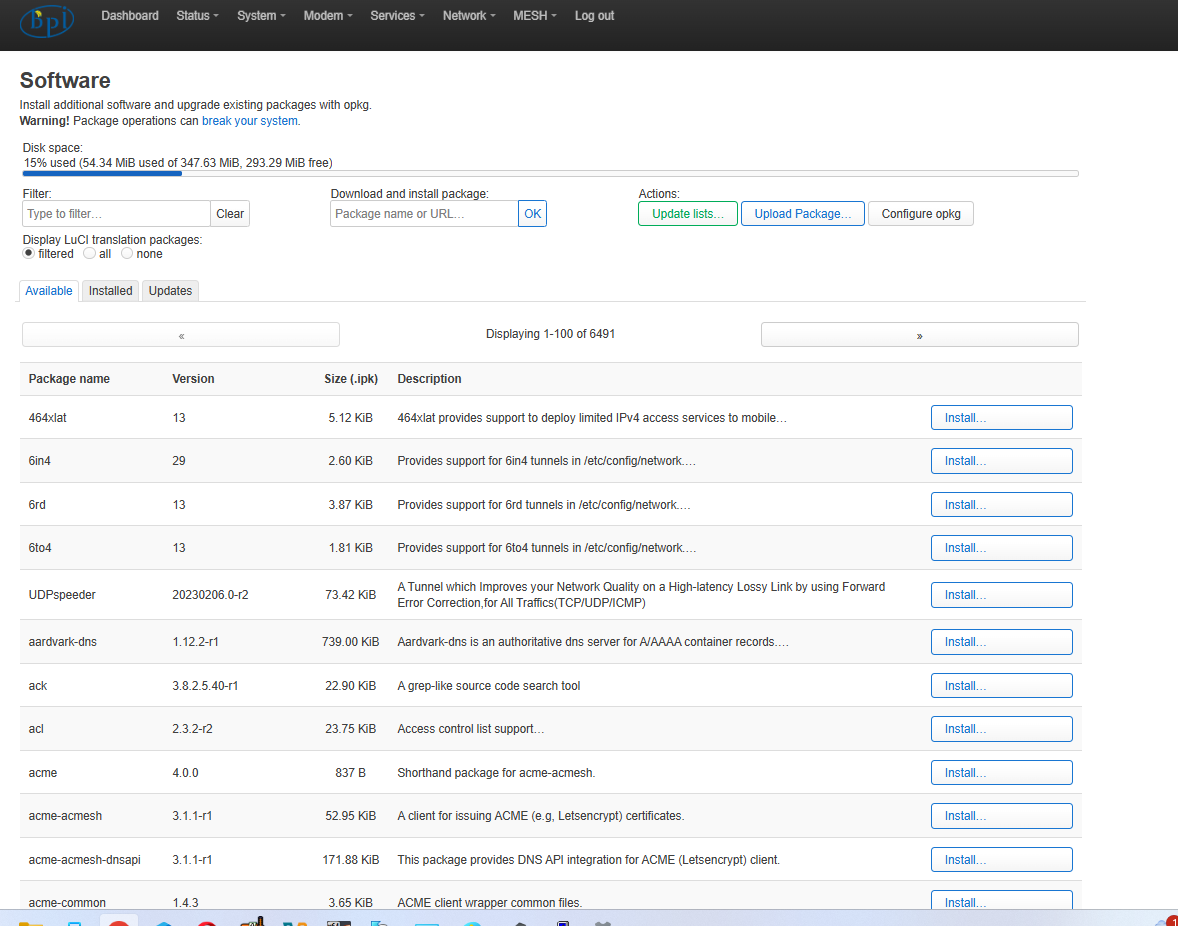1178x926 pixels.
Task: Expand the Network menu in navbar
Action: 468,16
